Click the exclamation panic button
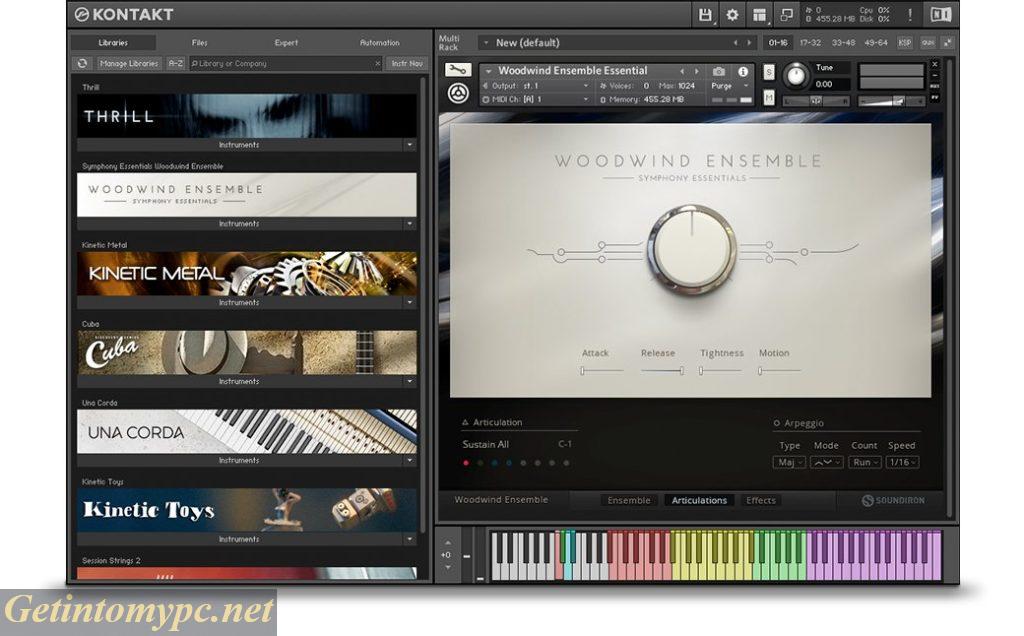Image resolution: width=1024 pixels, height=636 pixels. coord(910,14)
